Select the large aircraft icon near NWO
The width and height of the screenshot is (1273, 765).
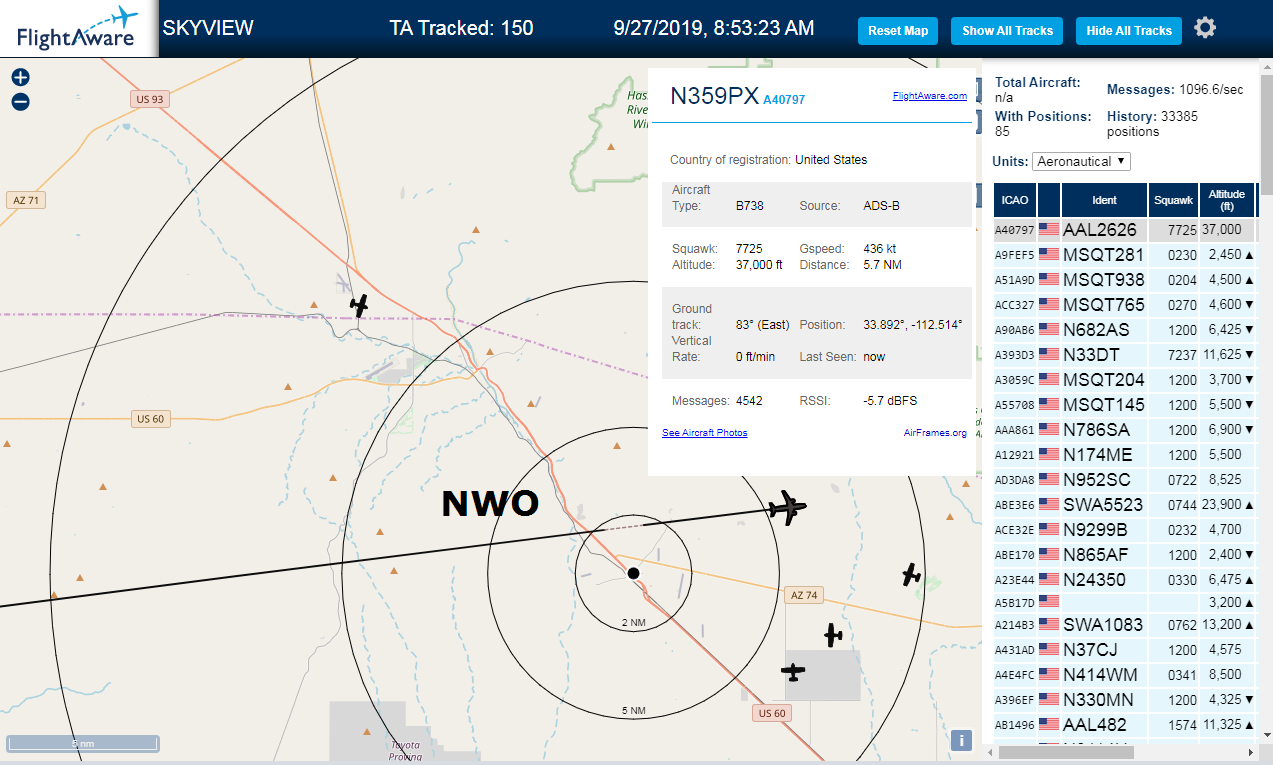coord(788,508)
